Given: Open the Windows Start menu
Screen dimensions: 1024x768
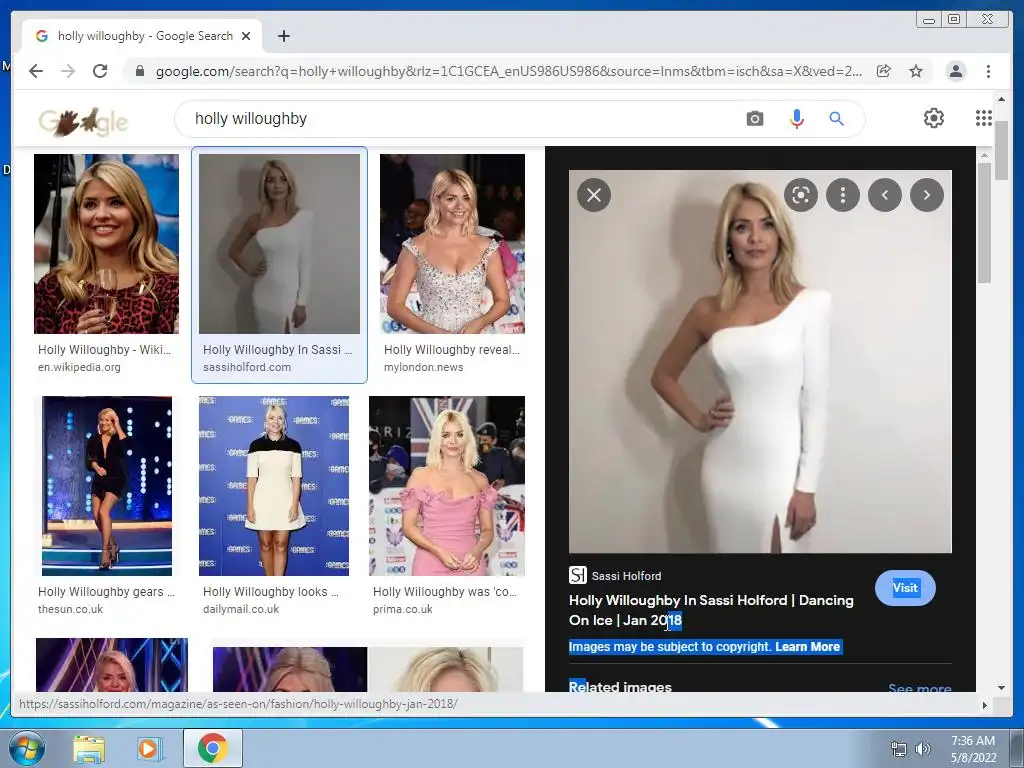Looking at the screenshot, I should pyautogui.click(x=25, y=748).
